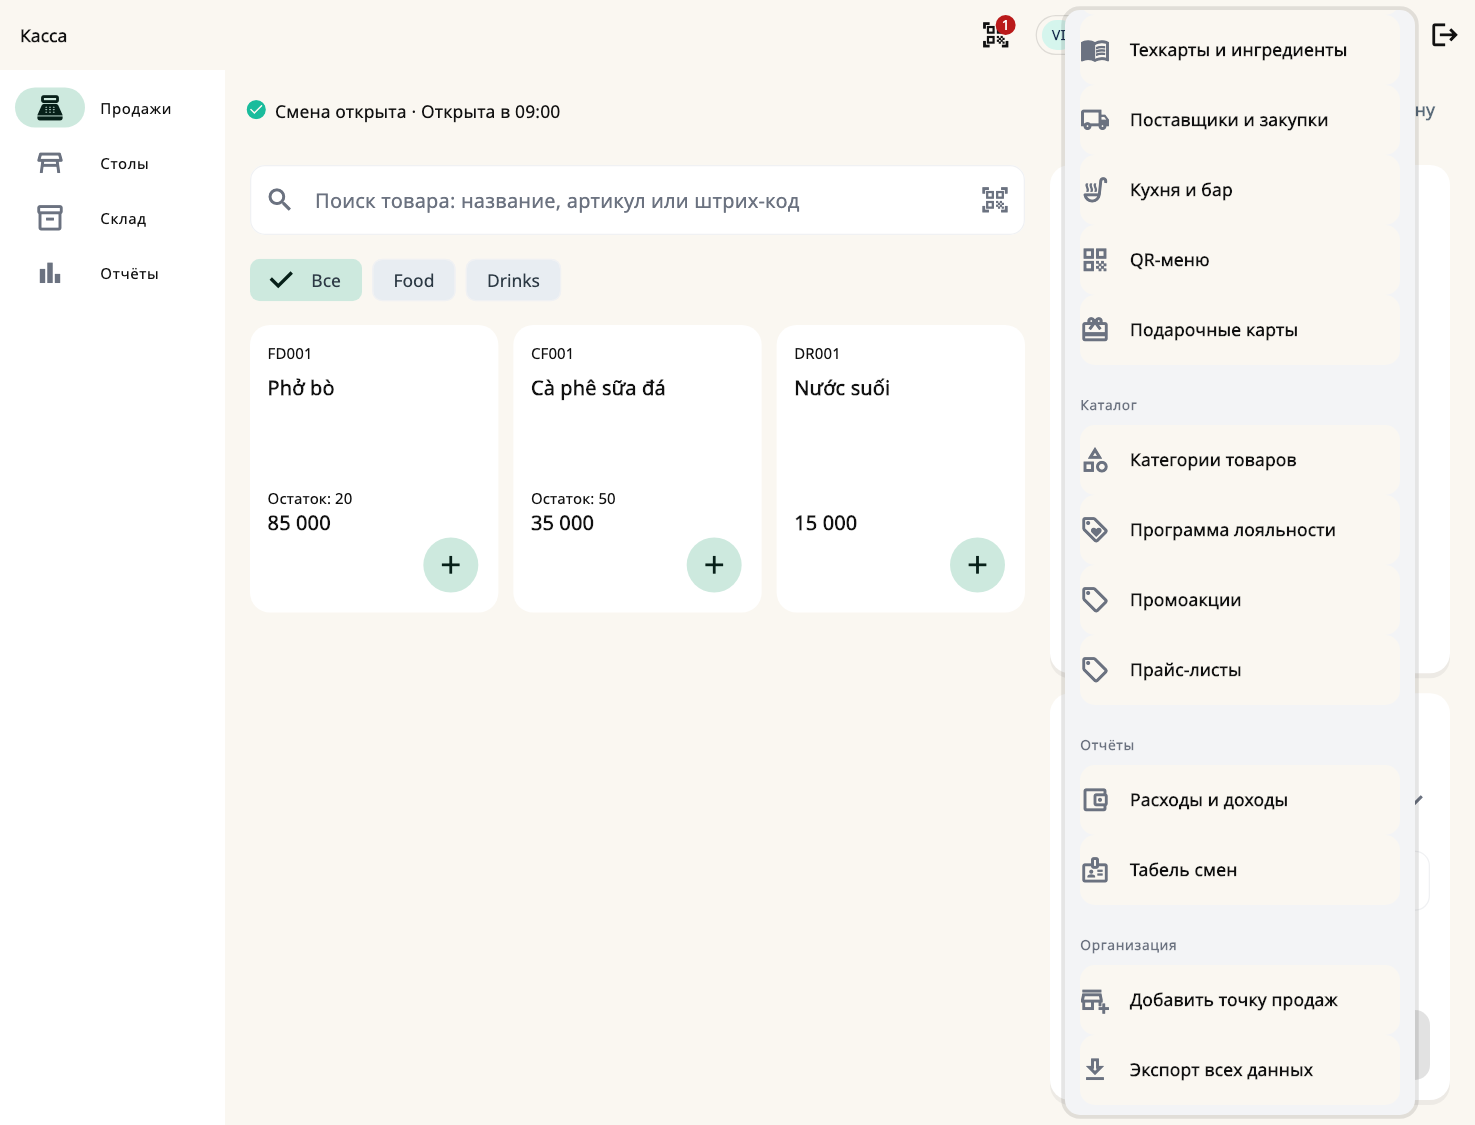1475x1125 pixels.
Task: Open Техкарты и ингредиенты menu item
Action: point(1239,50)
